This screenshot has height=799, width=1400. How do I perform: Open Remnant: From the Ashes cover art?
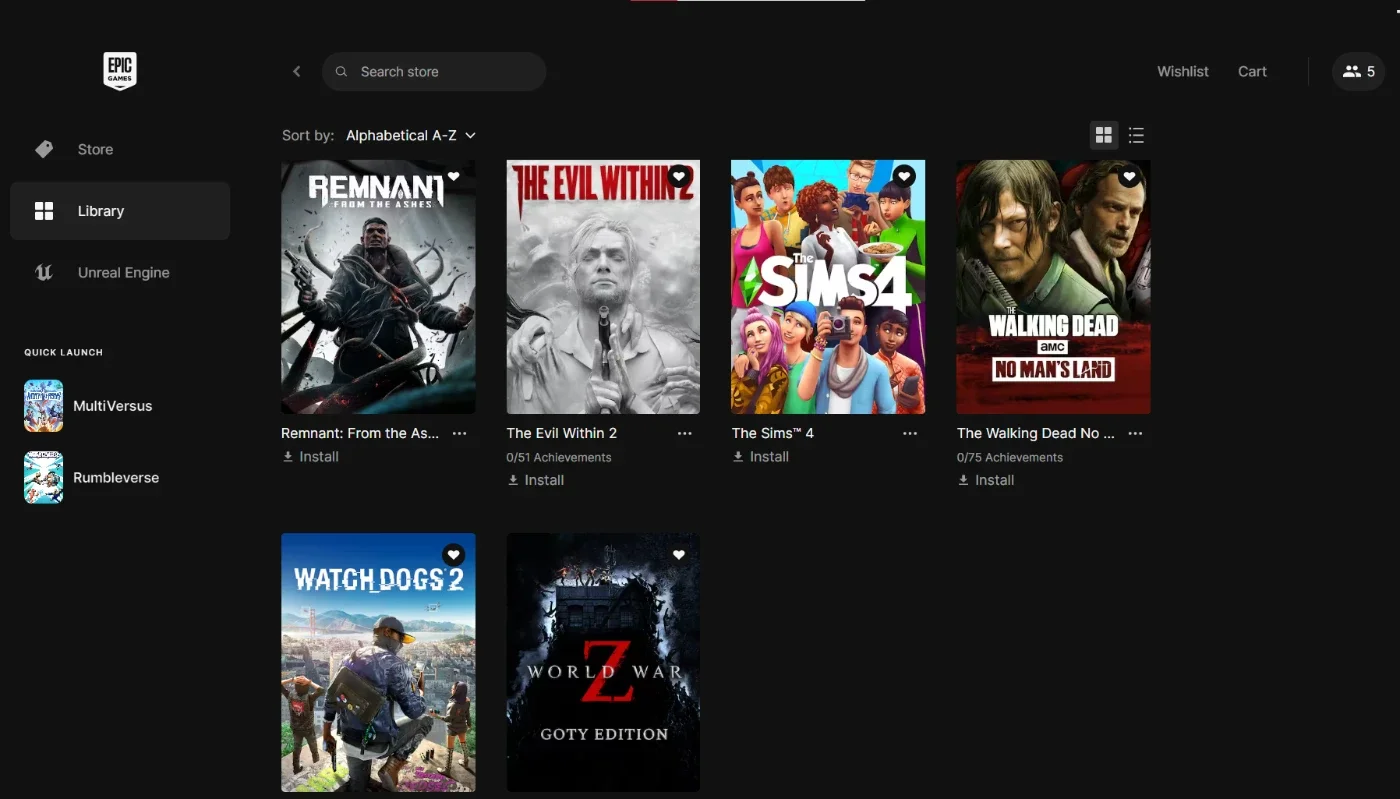(x=378, y=287)
